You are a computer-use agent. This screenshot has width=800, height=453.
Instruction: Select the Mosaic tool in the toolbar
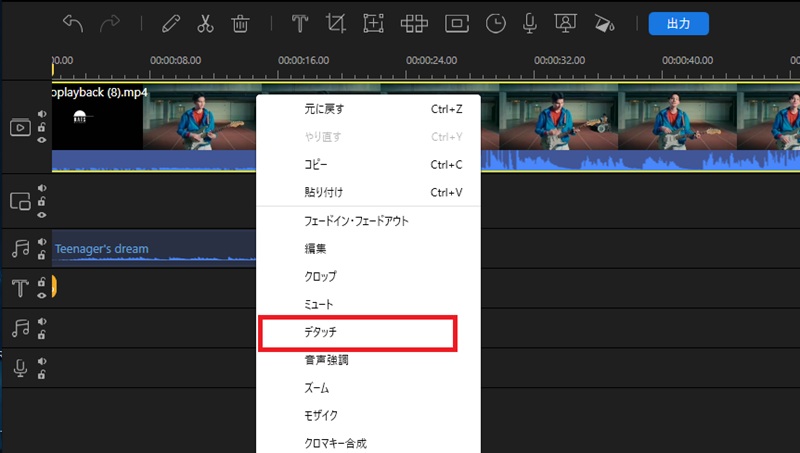(x=414, y=23)
